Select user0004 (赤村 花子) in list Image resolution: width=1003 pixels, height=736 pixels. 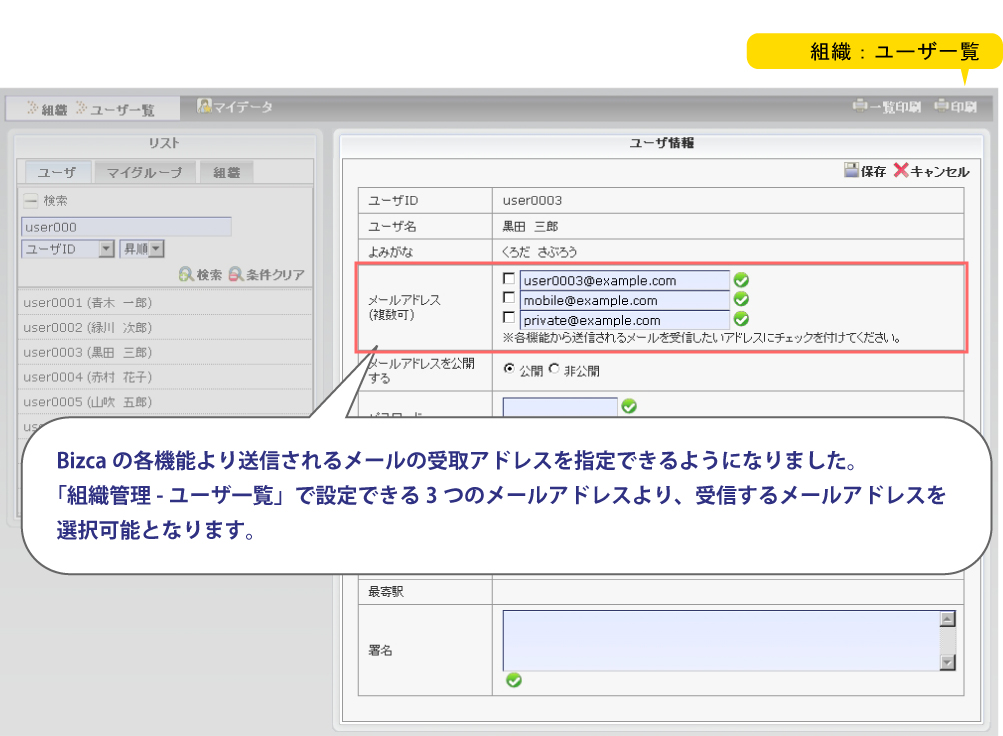coord(164,377)
